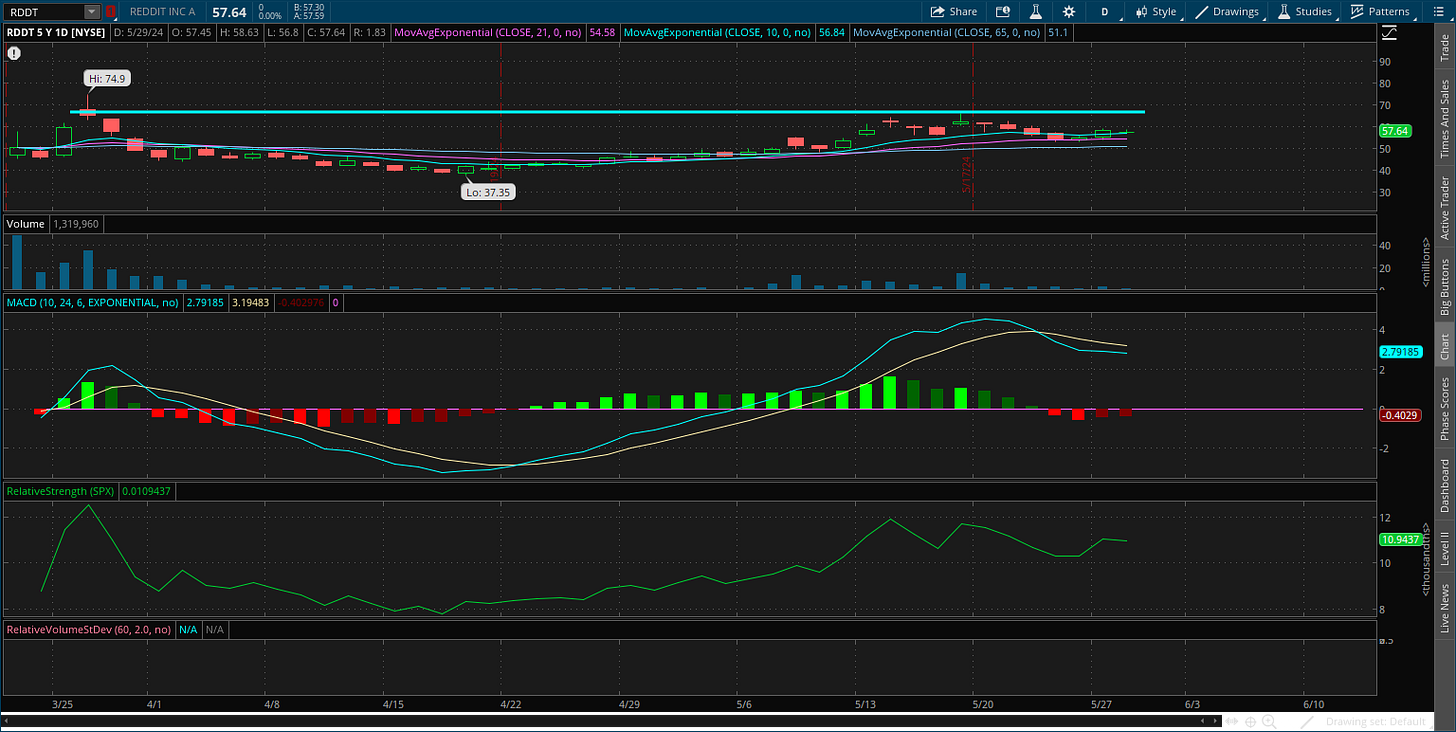Click the pan/expand horizontal arrows icon

(x=1232, y=721)
